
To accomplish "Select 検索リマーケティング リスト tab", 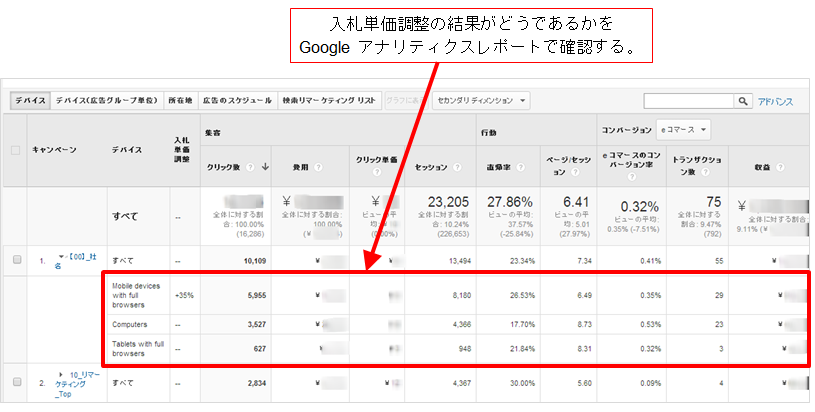I will coord(329,101).
